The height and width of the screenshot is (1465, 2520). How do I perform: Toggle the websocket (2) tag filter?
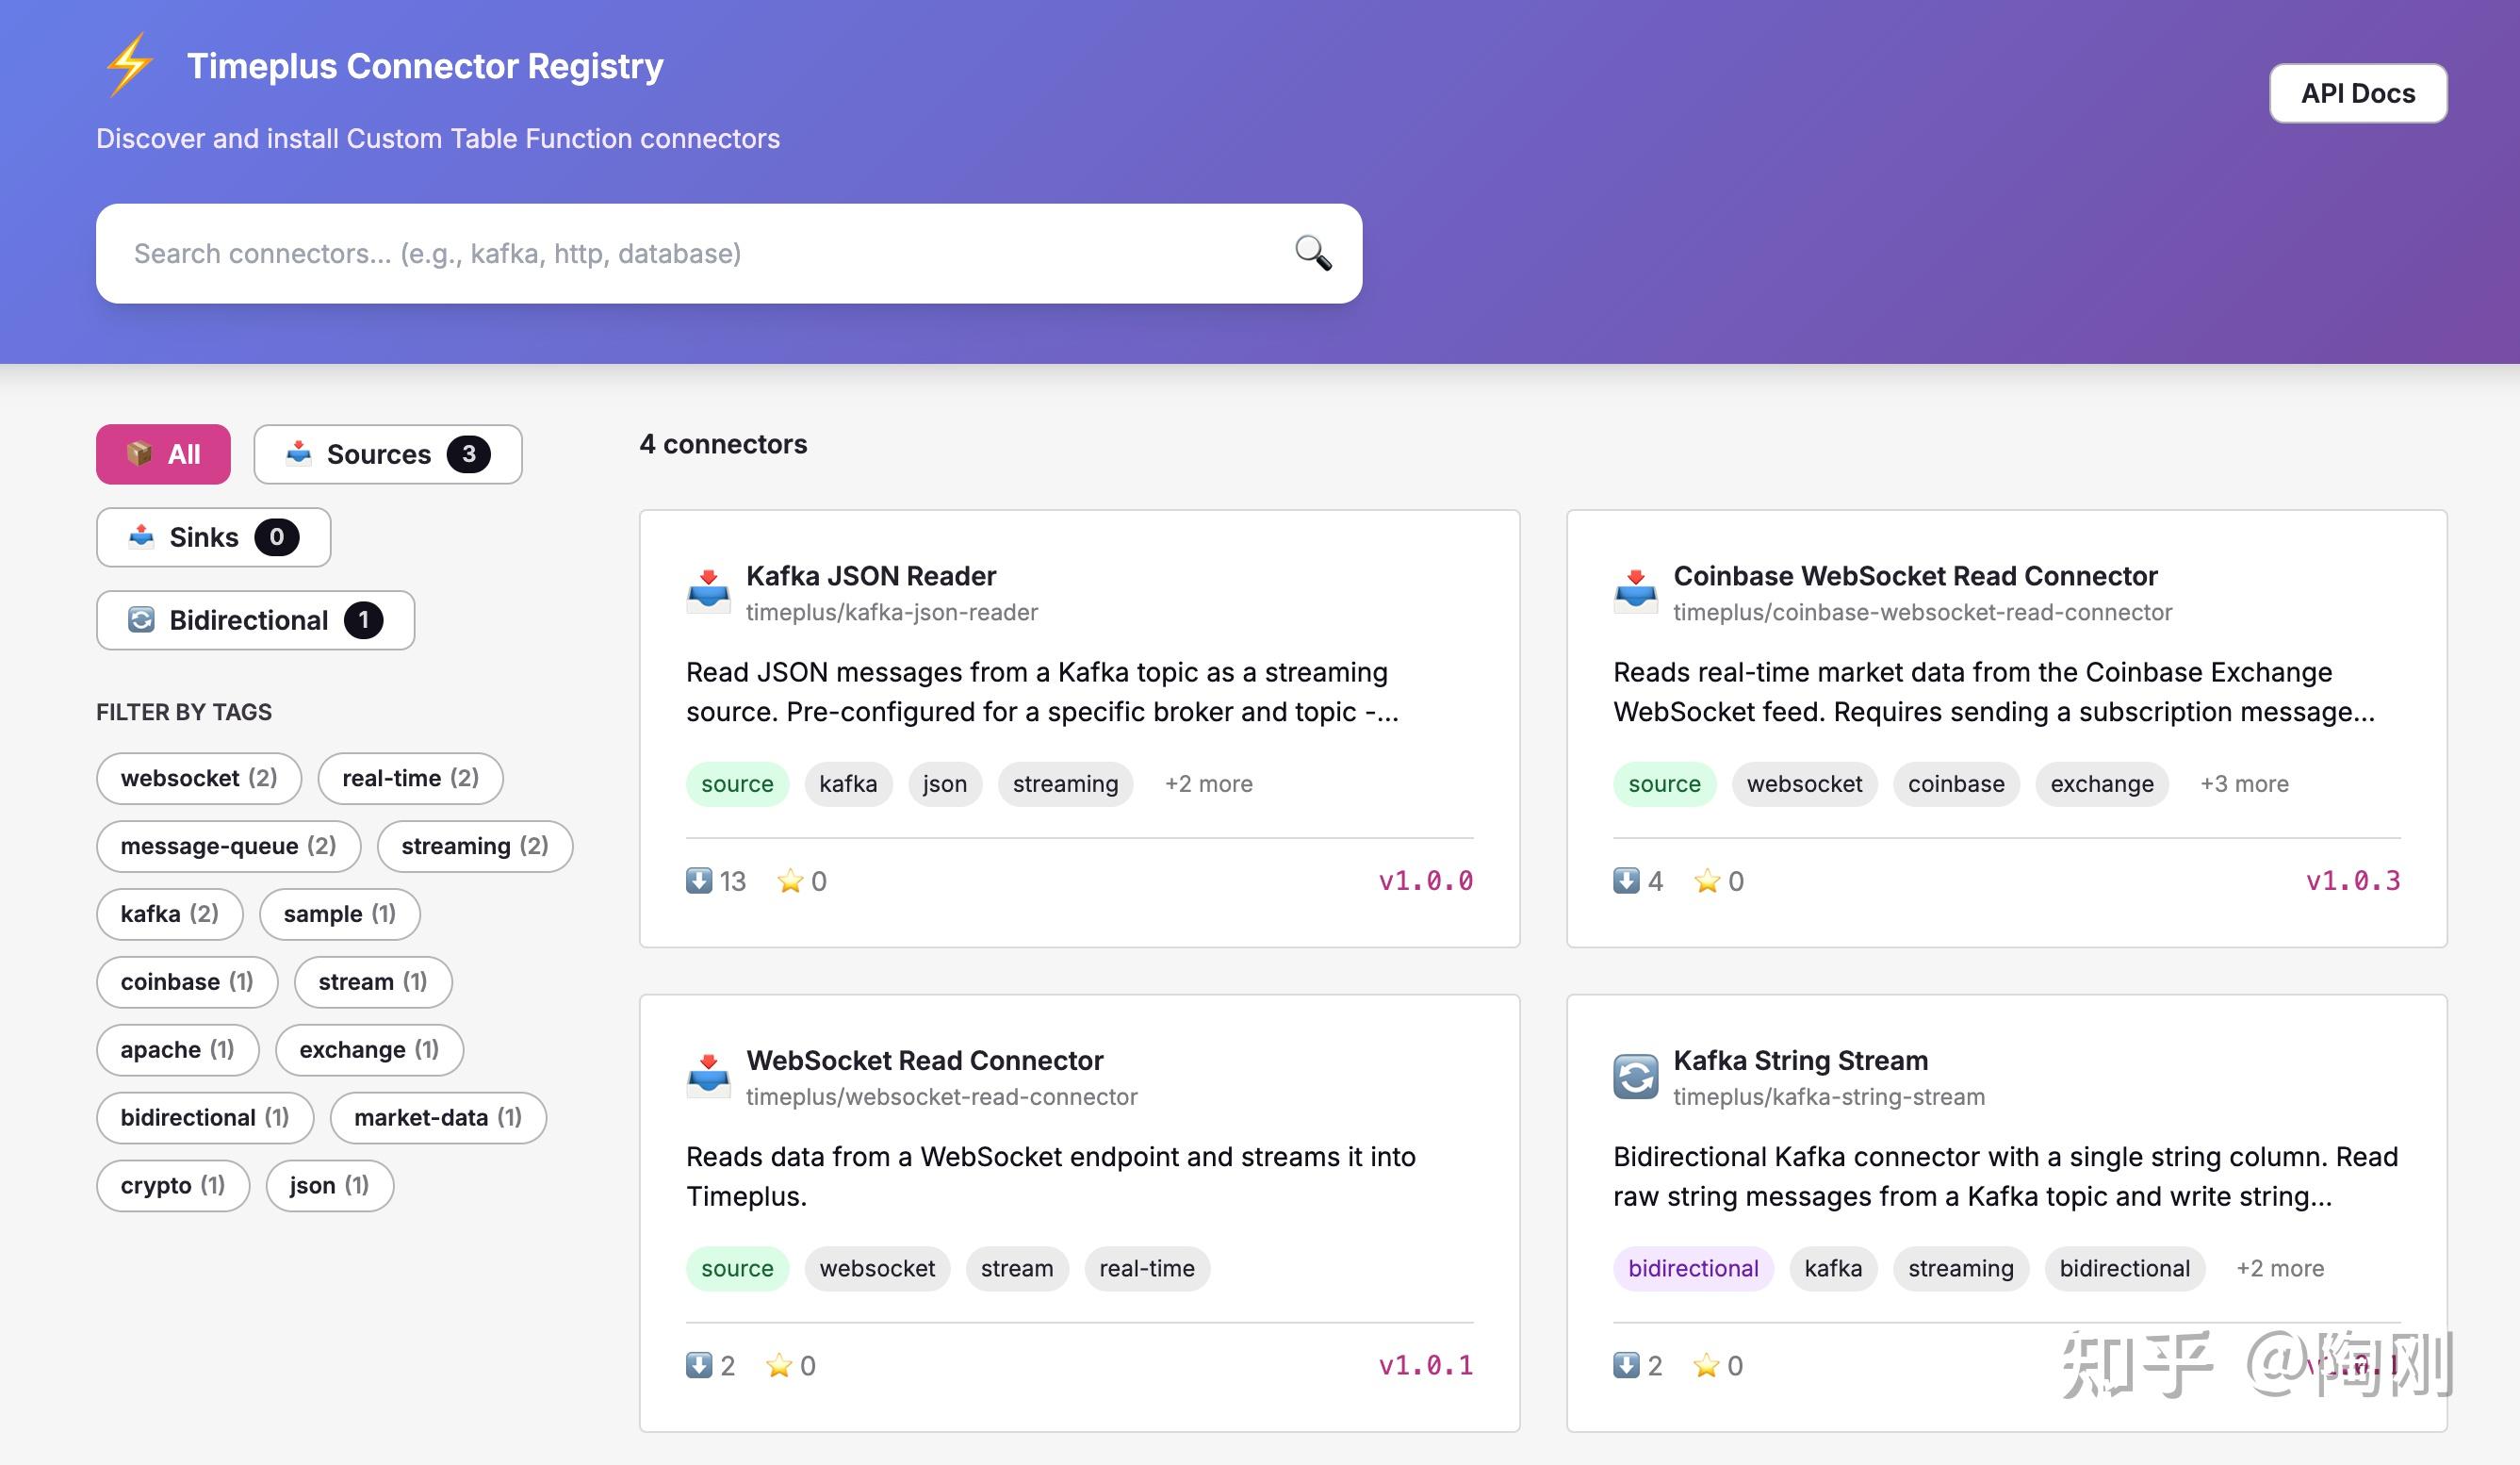click(x=198, y=778)
